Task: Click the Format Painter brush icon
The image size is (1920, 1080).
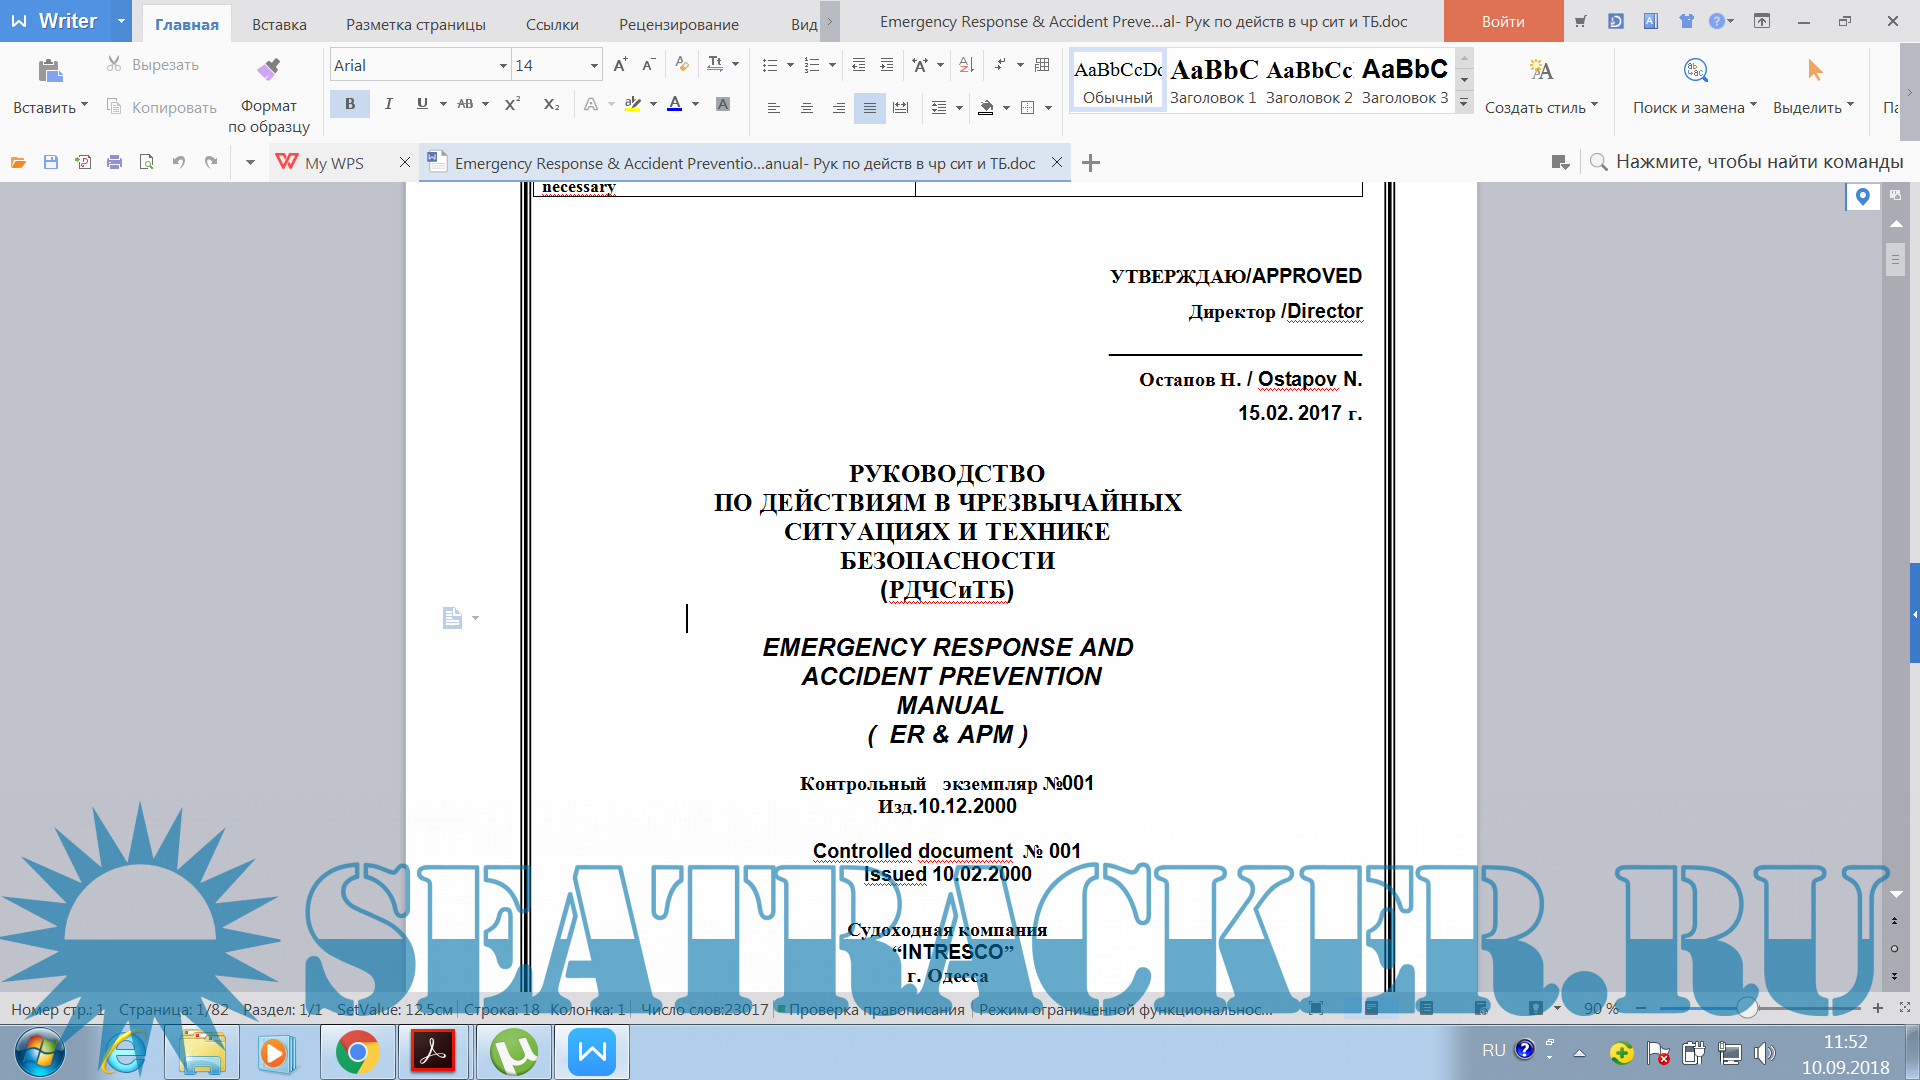Action: pyautogui.click(x=268, y=70)
